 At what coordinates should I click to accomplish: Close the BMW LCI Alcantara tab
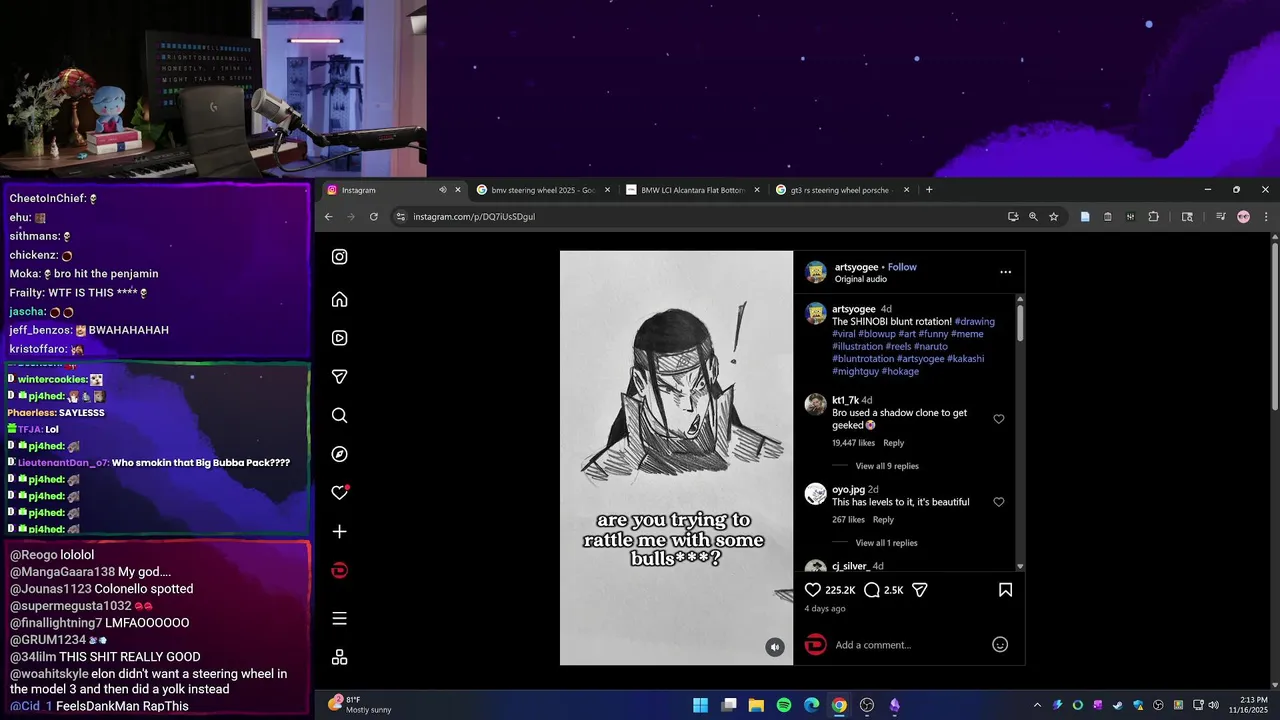(x=757, y=190)
